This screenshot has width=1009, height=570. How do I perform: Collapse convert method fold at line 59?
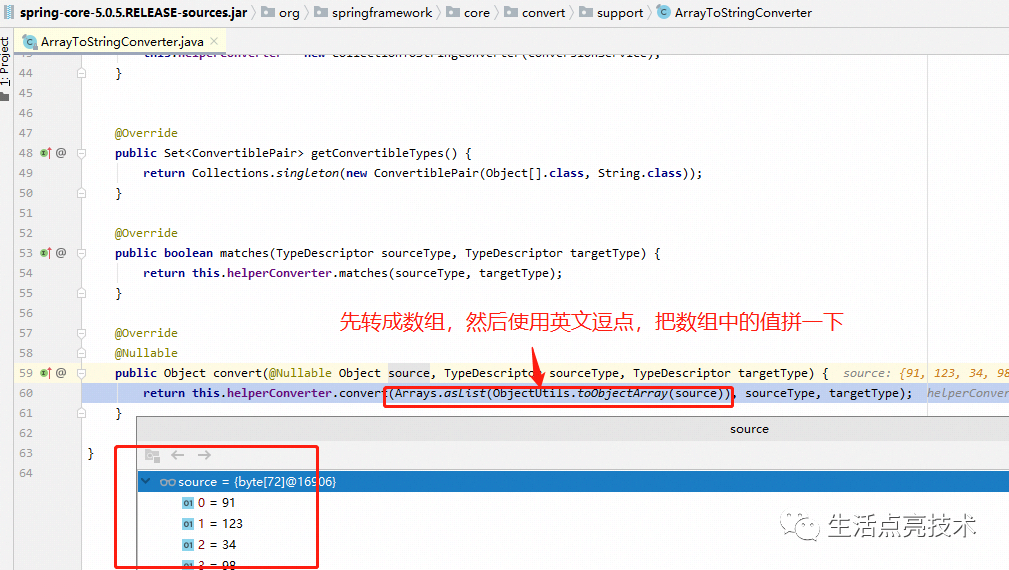82,372
